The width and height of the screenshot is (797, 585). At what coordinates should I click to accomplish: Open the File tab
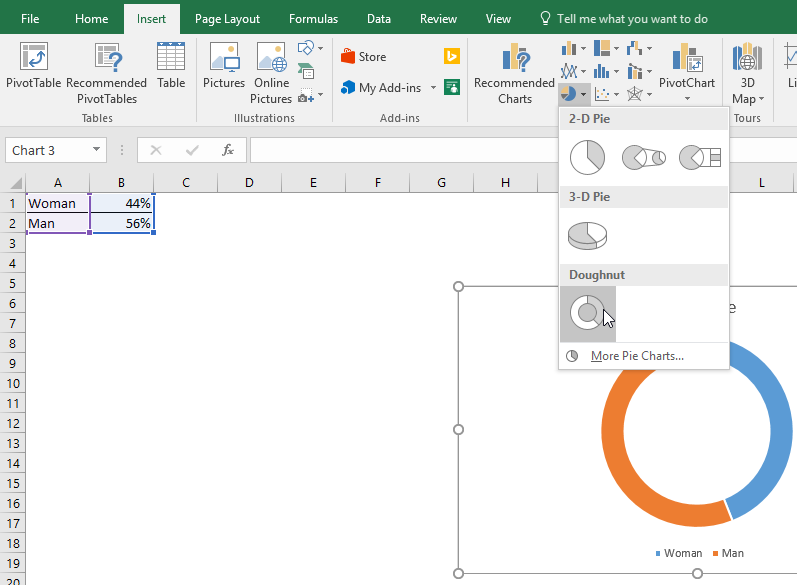tap(30, 19)
